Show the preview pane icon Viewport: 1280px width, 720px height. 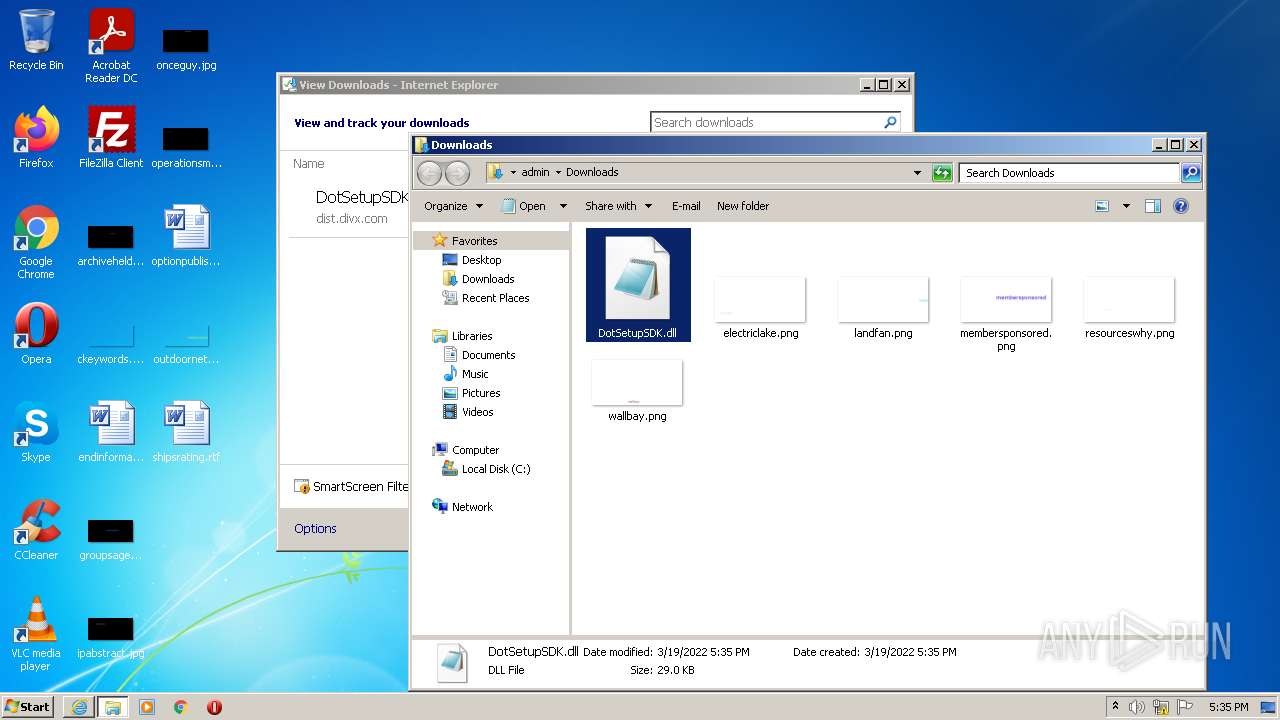coord(1152,206)
